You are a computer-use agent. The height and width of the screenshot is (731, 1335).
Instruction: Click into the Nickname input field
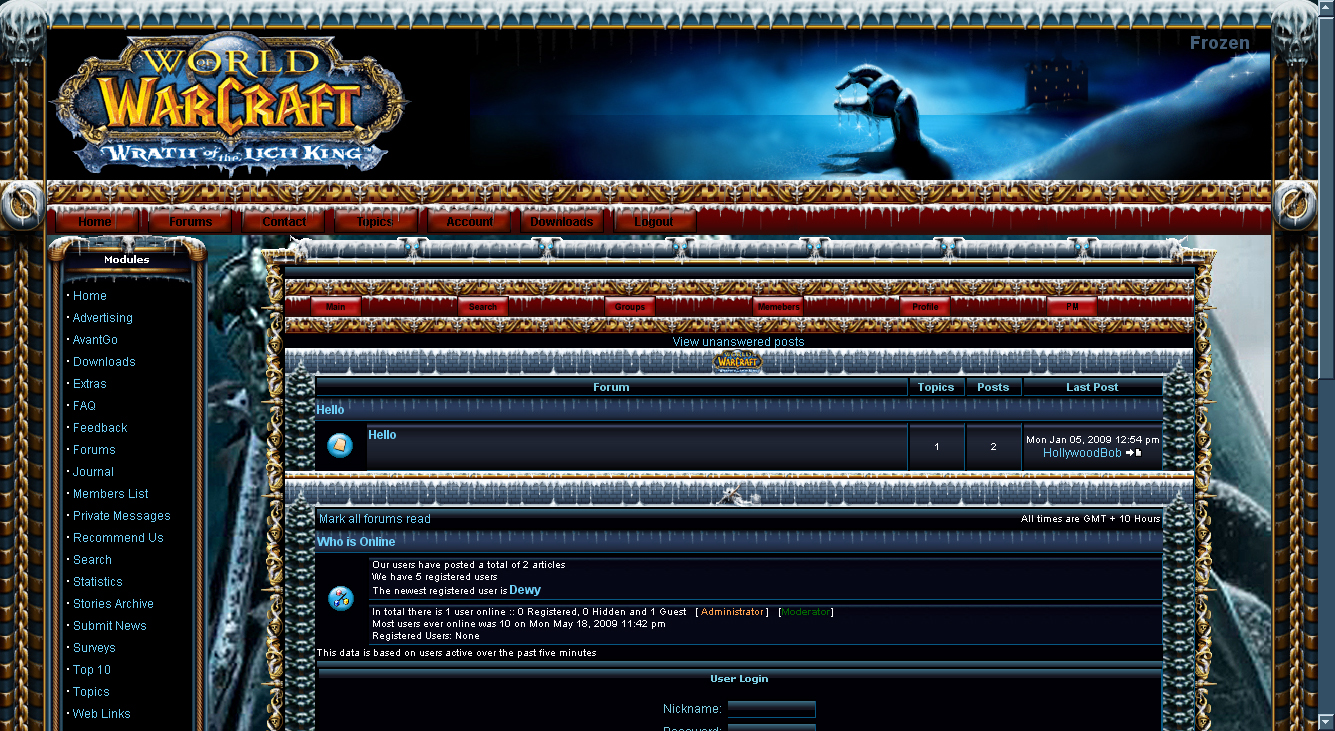tap(771, 709)
